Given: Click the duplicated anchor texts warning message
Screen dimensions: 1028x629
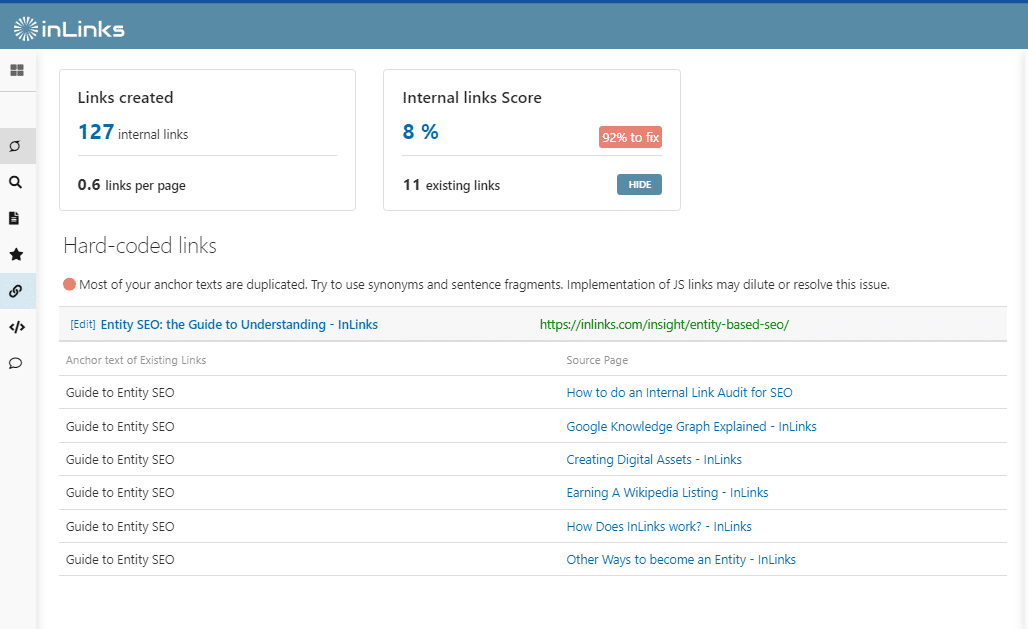Looking at the screenshot, I should click(484, 285).
